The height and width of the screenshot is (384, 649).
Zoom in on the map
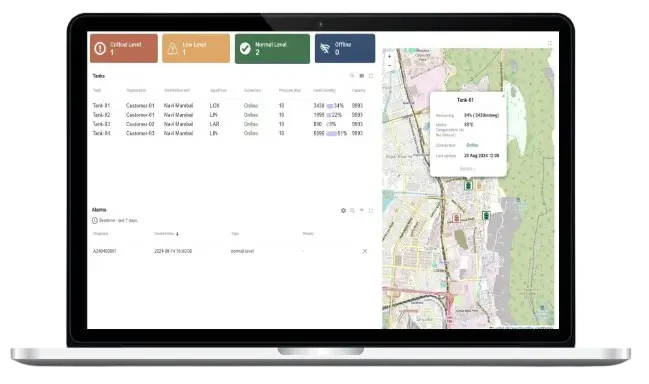coord(389,57)
